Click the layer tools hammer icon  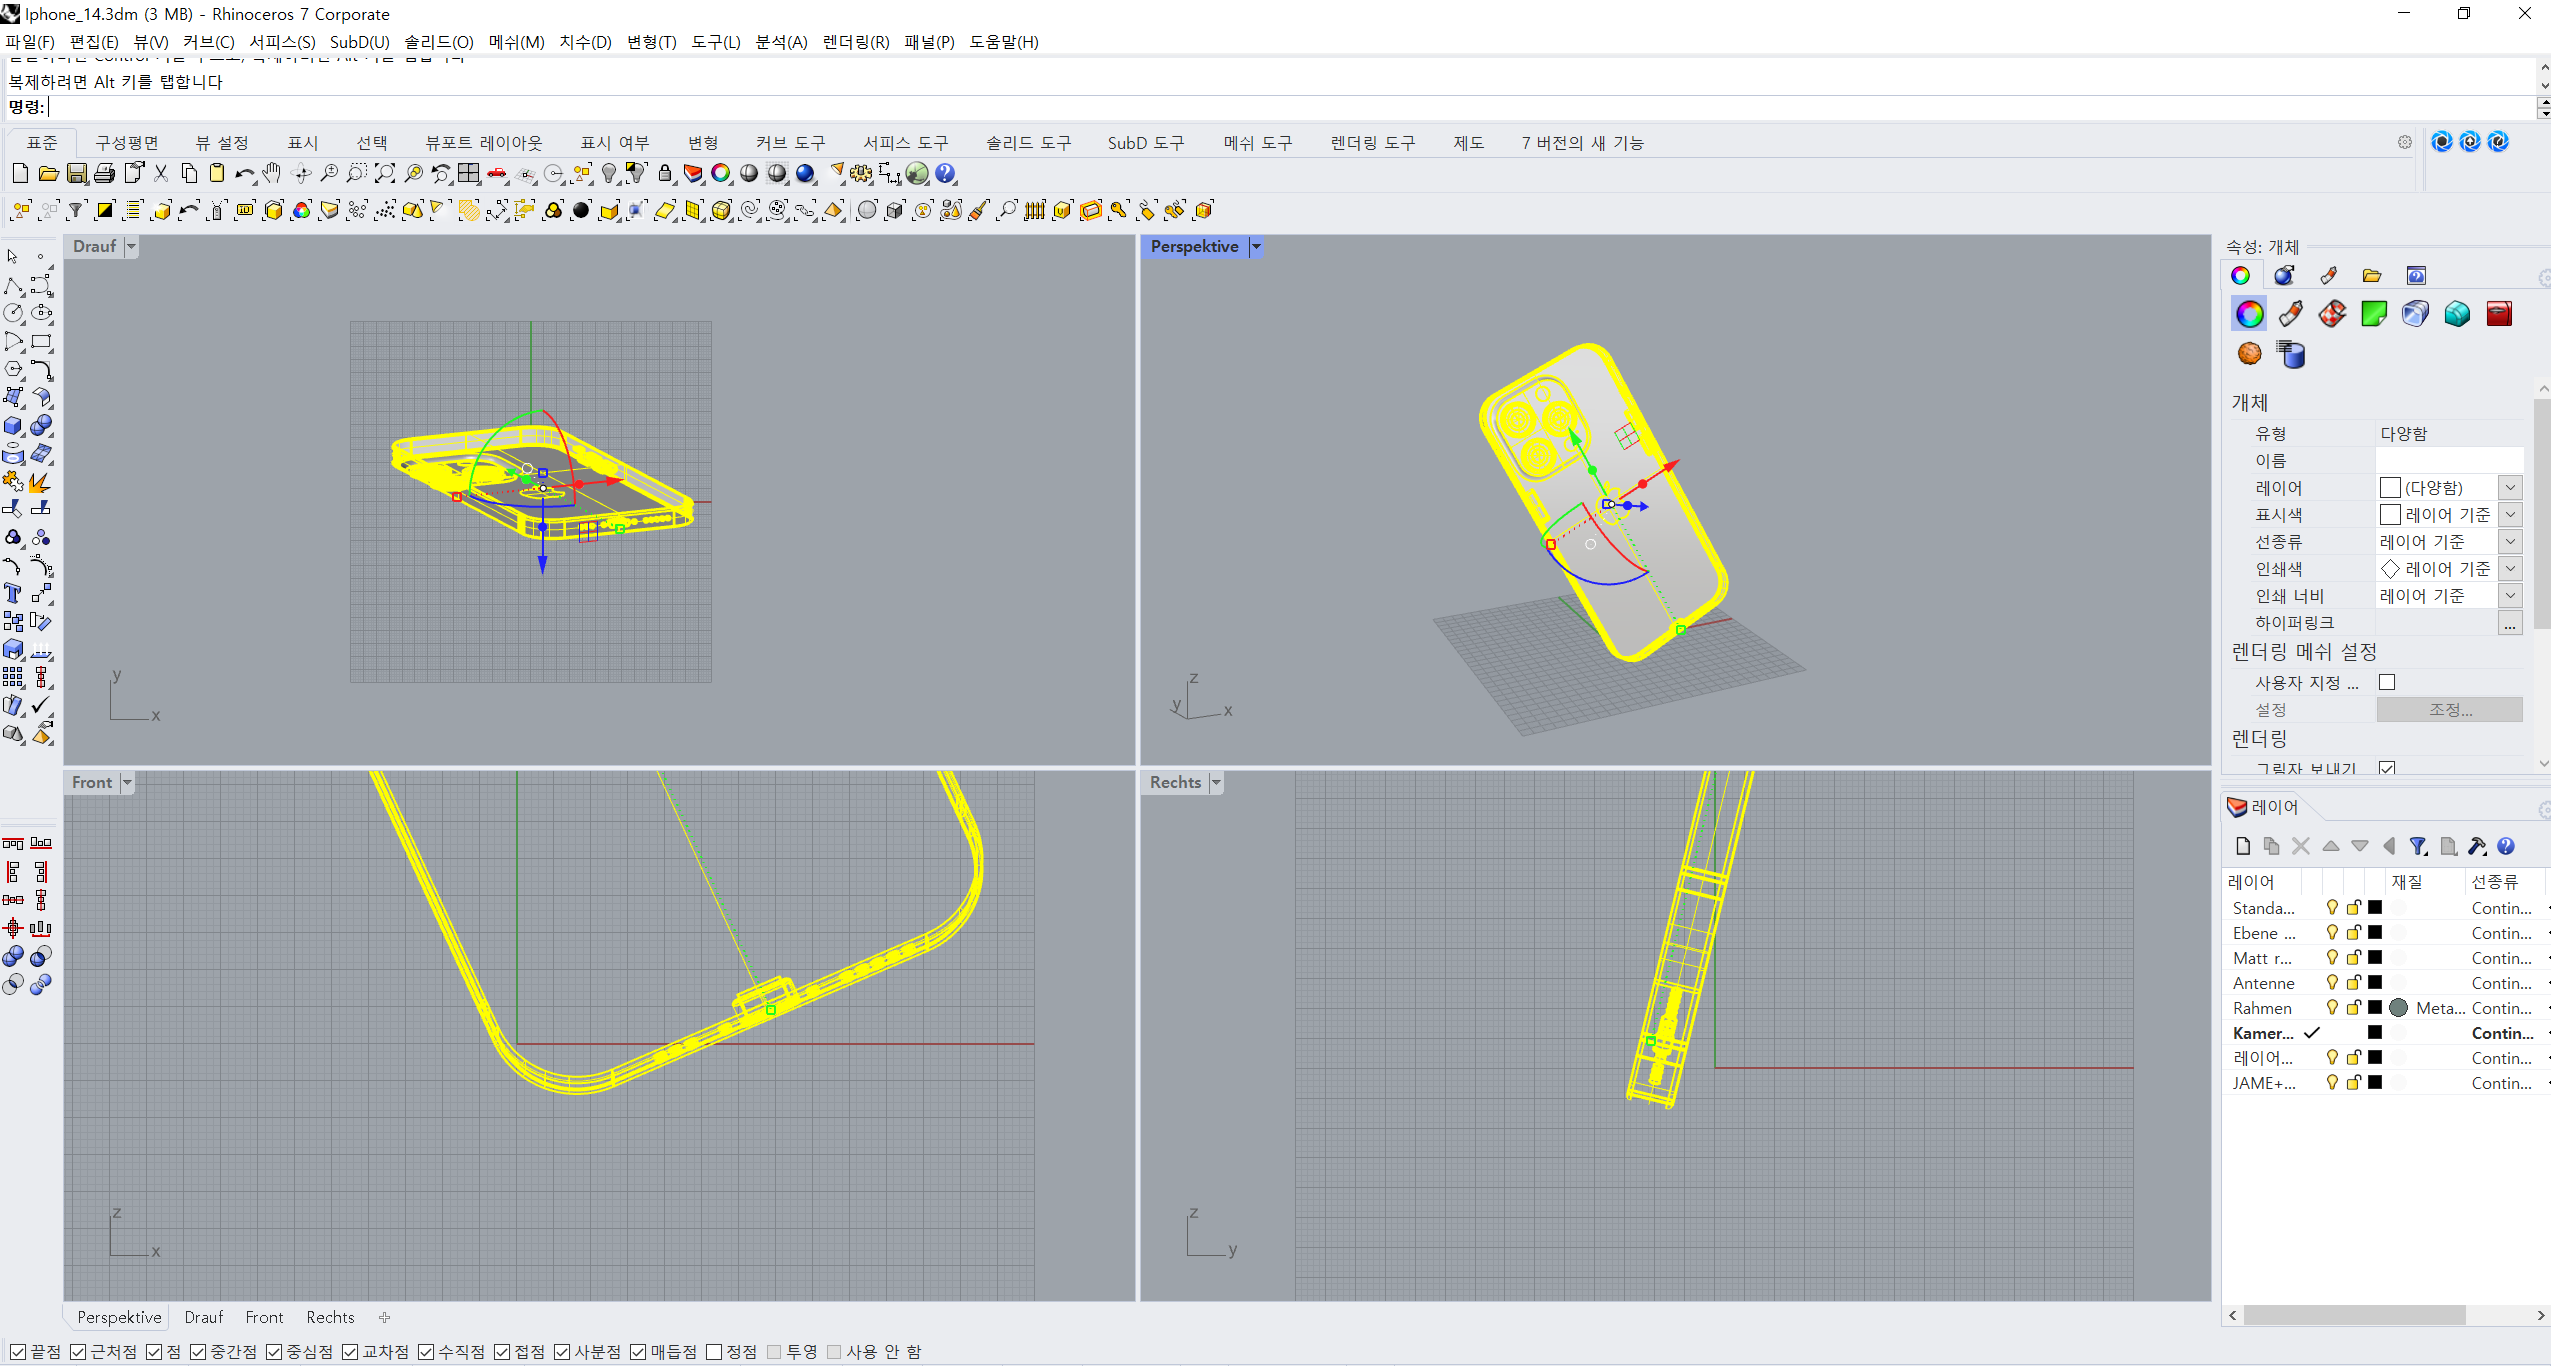coord(2476,846)
